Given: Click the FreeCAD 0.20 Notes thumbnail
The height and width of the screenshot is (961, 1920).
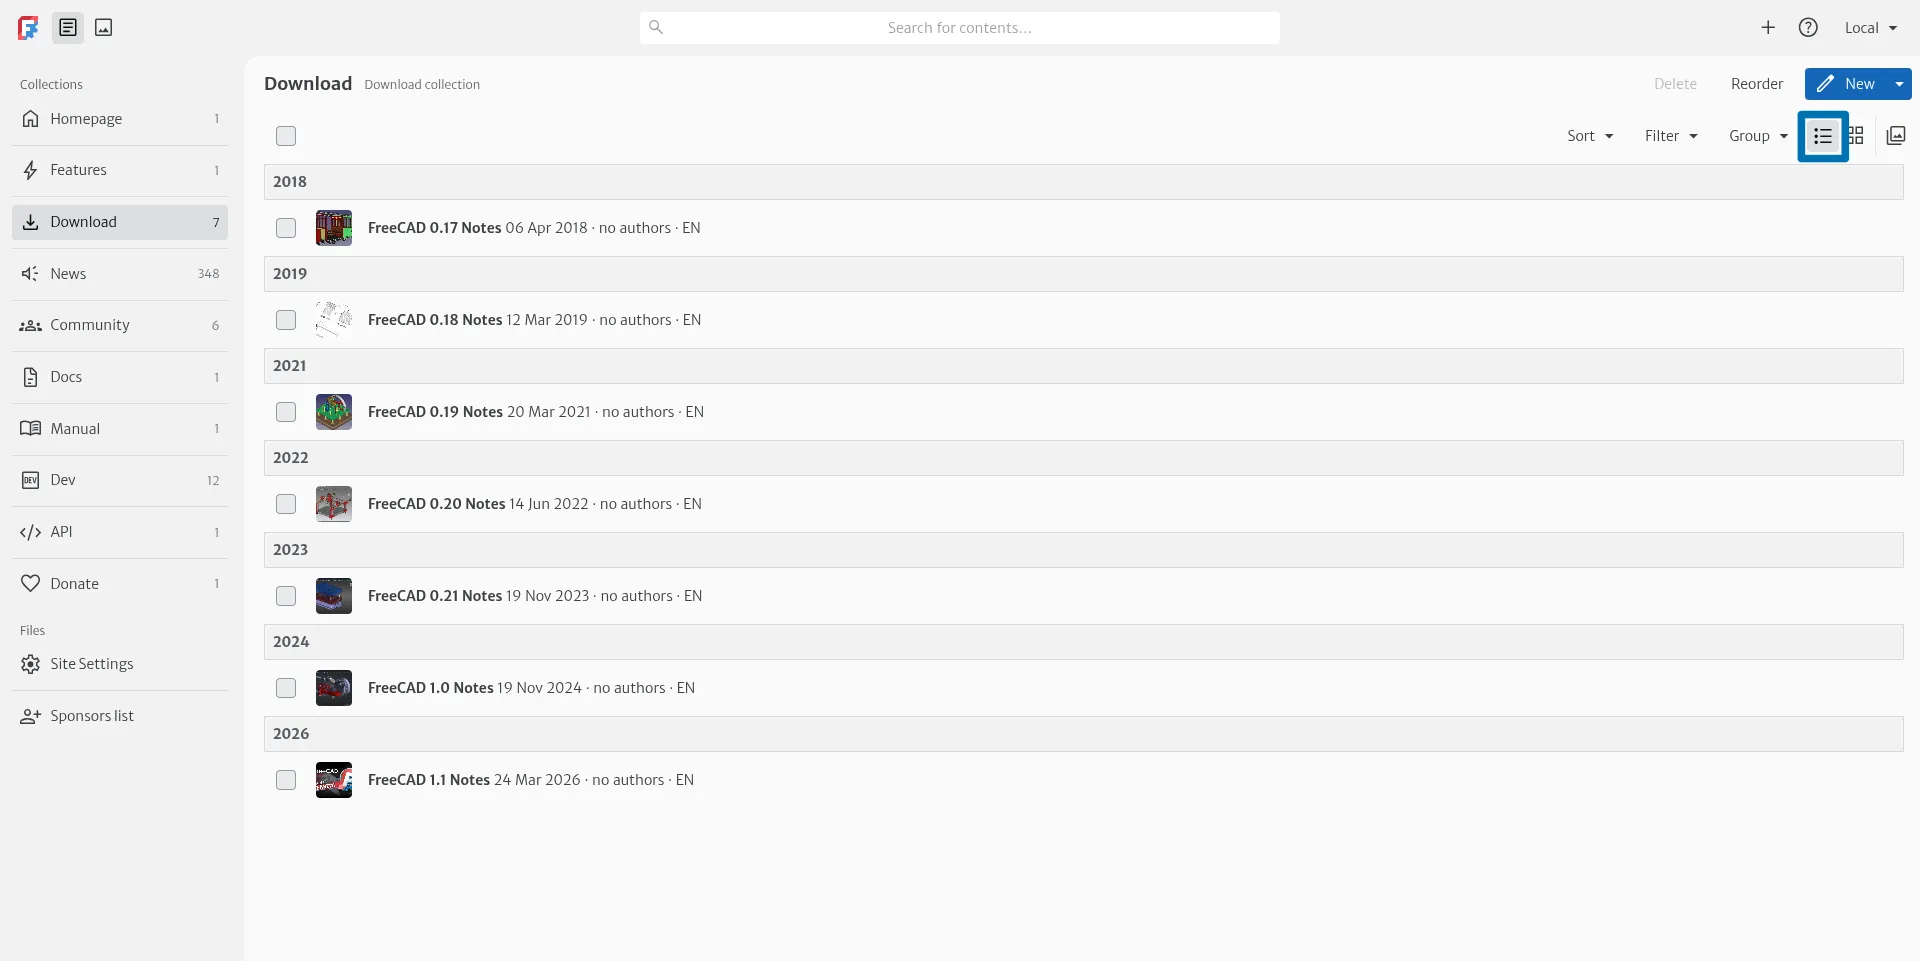Looking at the screenshot, I should (x=334, y=504).
